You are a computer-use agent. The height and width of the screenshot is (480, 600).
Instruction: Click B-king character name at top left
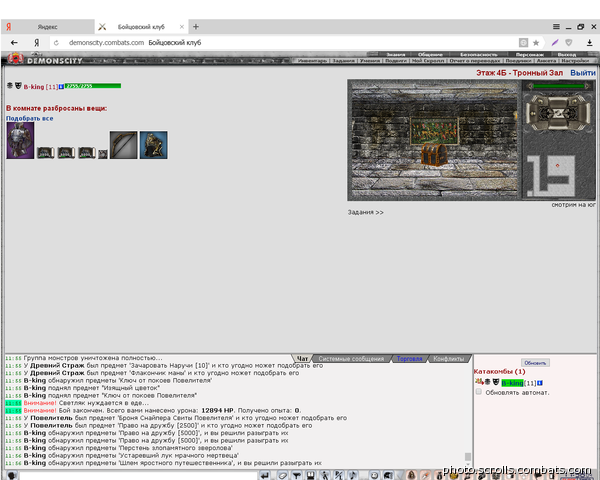[34, 87]
